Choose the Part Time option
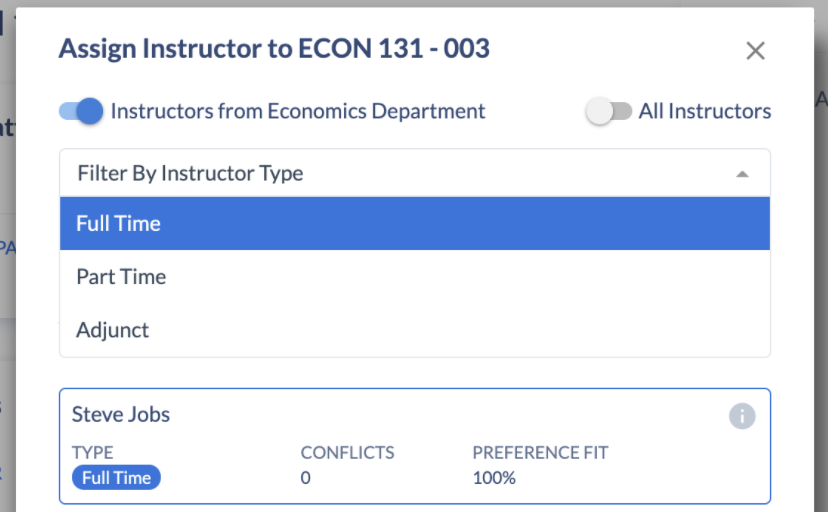Image resolution: width=828 pixels, height=518 pixels. [x=121, y=277]
